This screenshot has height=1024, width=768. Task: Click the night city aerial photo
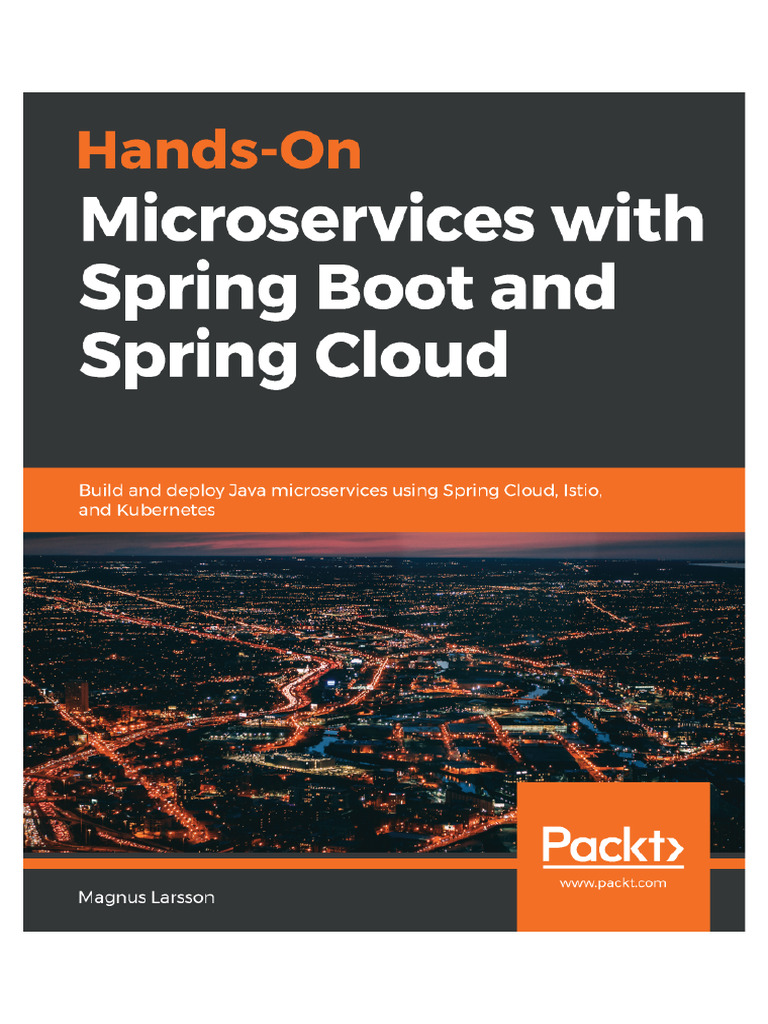384,692
